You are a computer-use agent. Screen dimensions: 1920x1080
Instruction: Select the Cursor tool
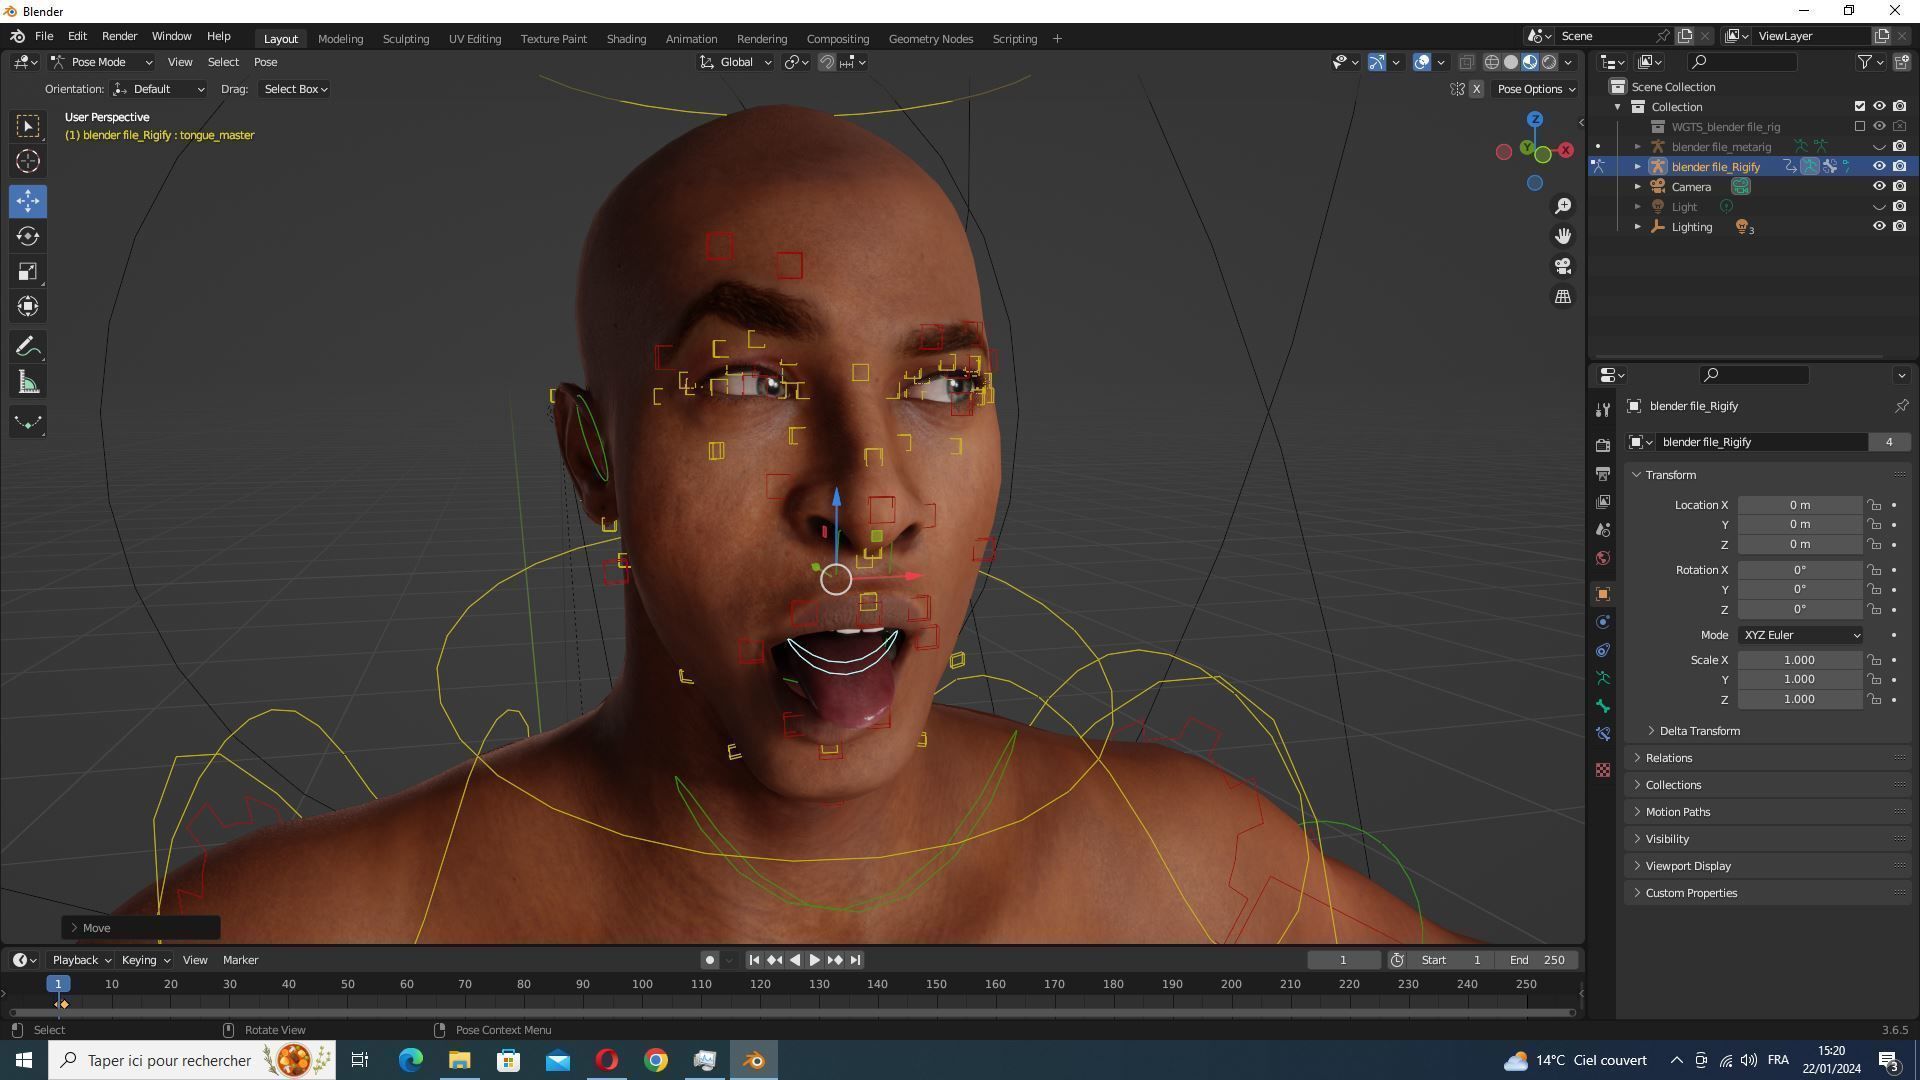pos(28,161)
